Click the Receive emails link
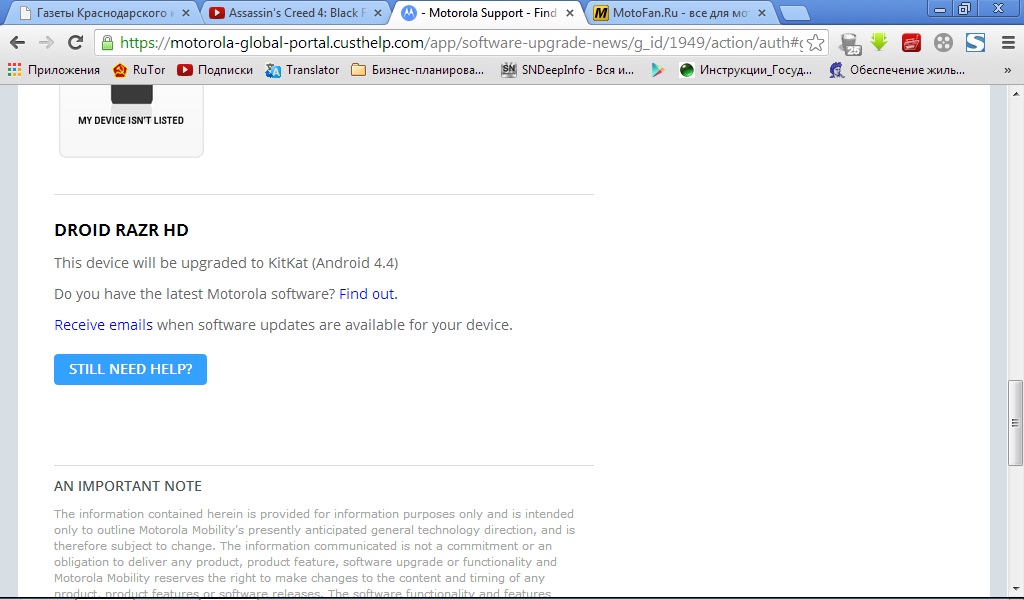This screenshot has width=1024, height=600. 103,325
